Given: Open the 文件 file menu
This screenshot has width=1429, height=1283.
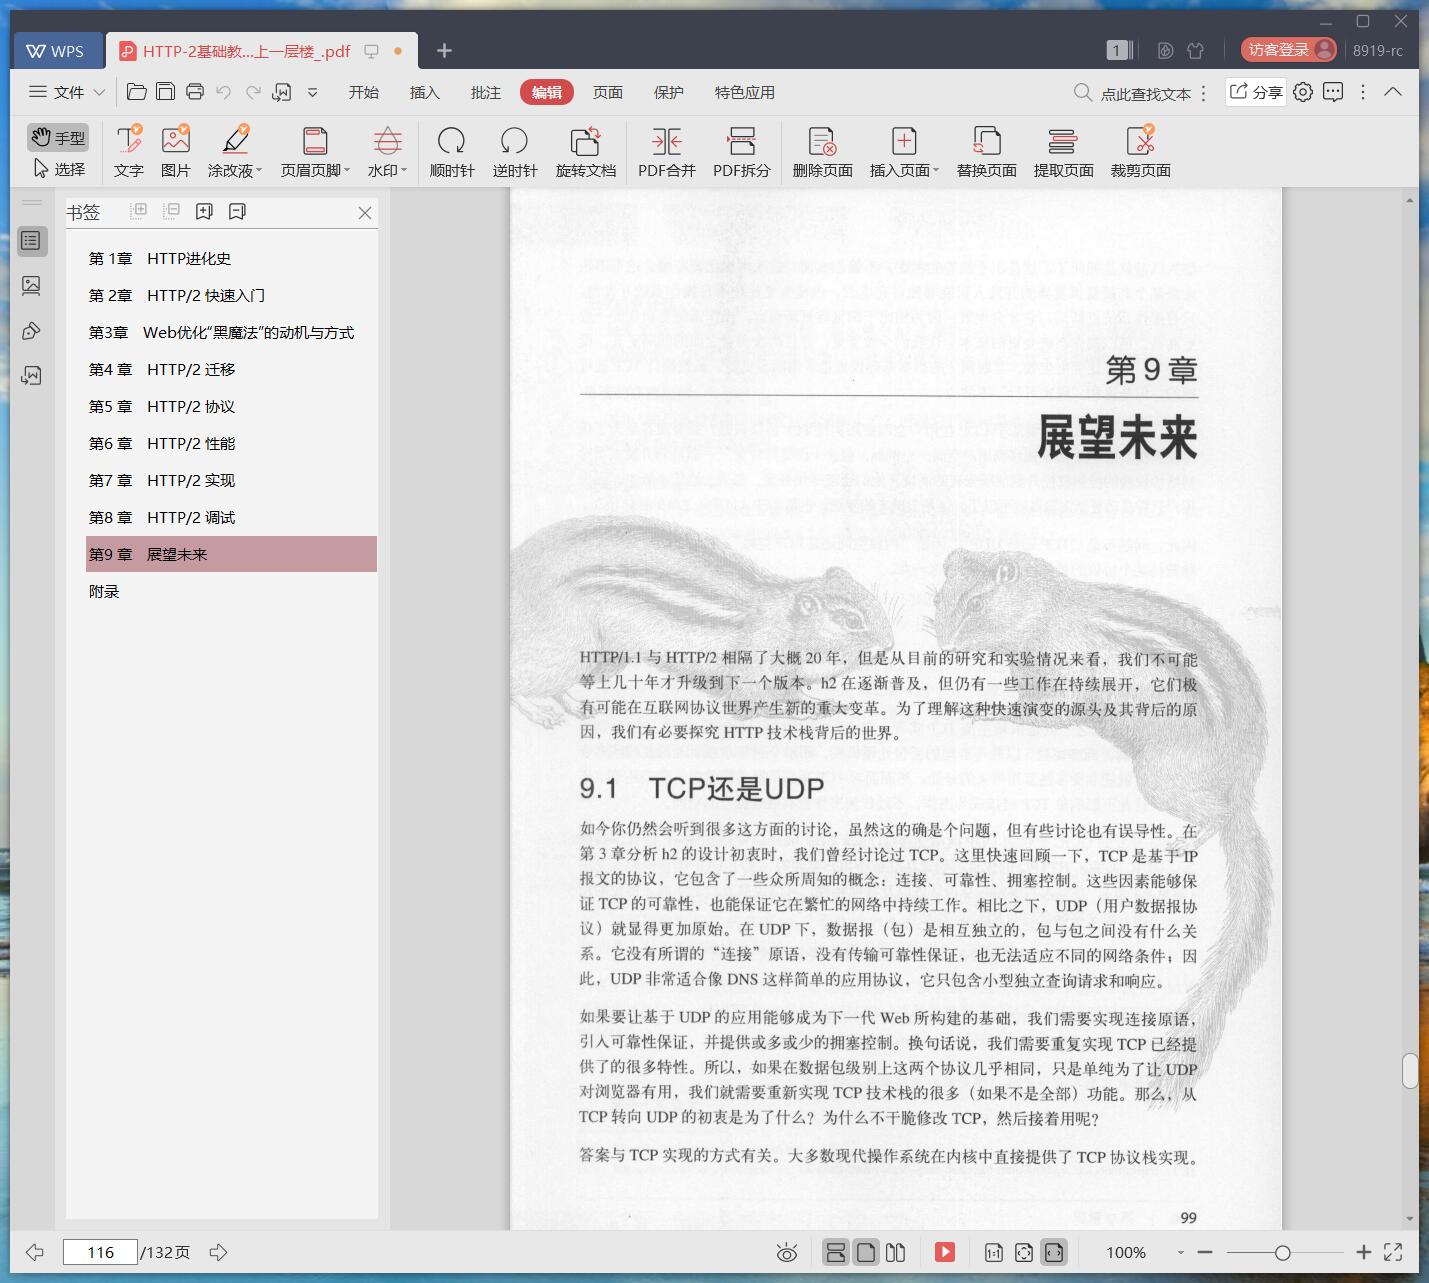Looking at the screenshot, I should pyautogui.click(x=66, y=92).
